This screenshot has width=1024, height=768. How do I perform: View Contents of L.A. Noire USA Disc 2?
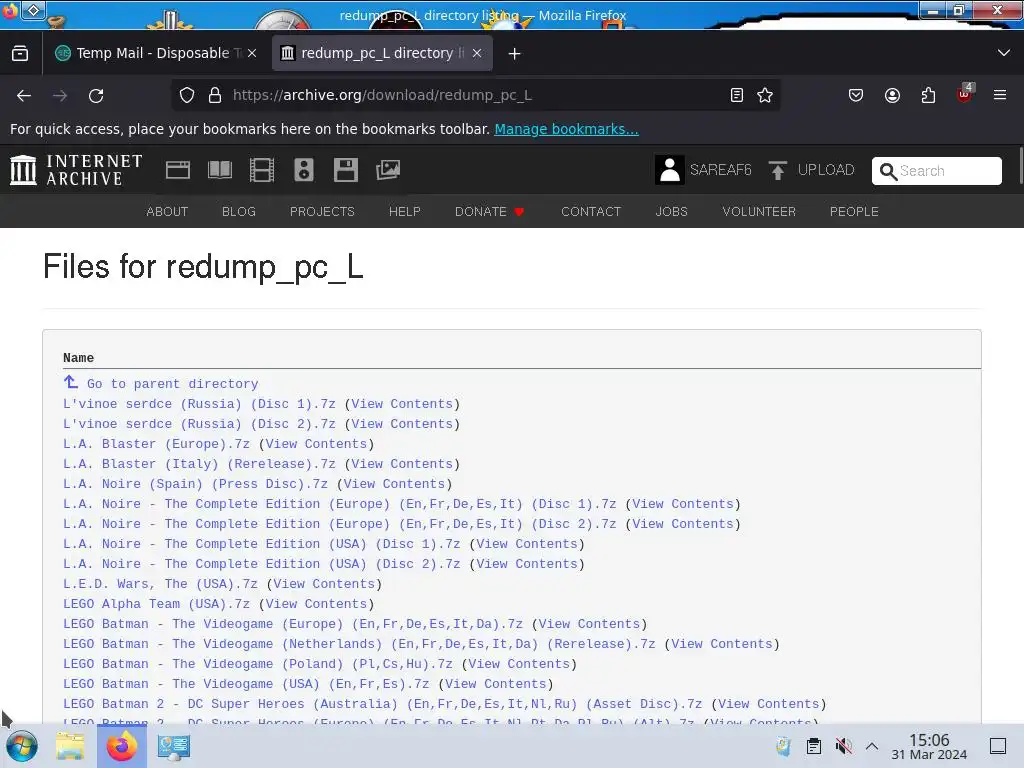pyautogui.click(x=527, y=564)
